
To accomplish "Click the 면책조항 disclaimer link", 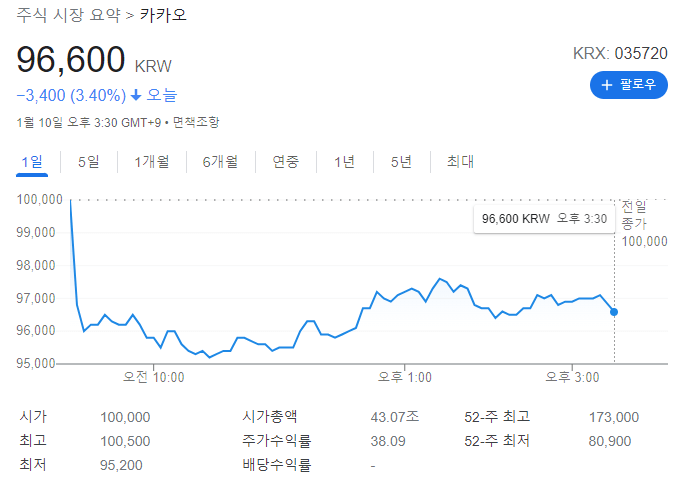I will pos(196,122).
